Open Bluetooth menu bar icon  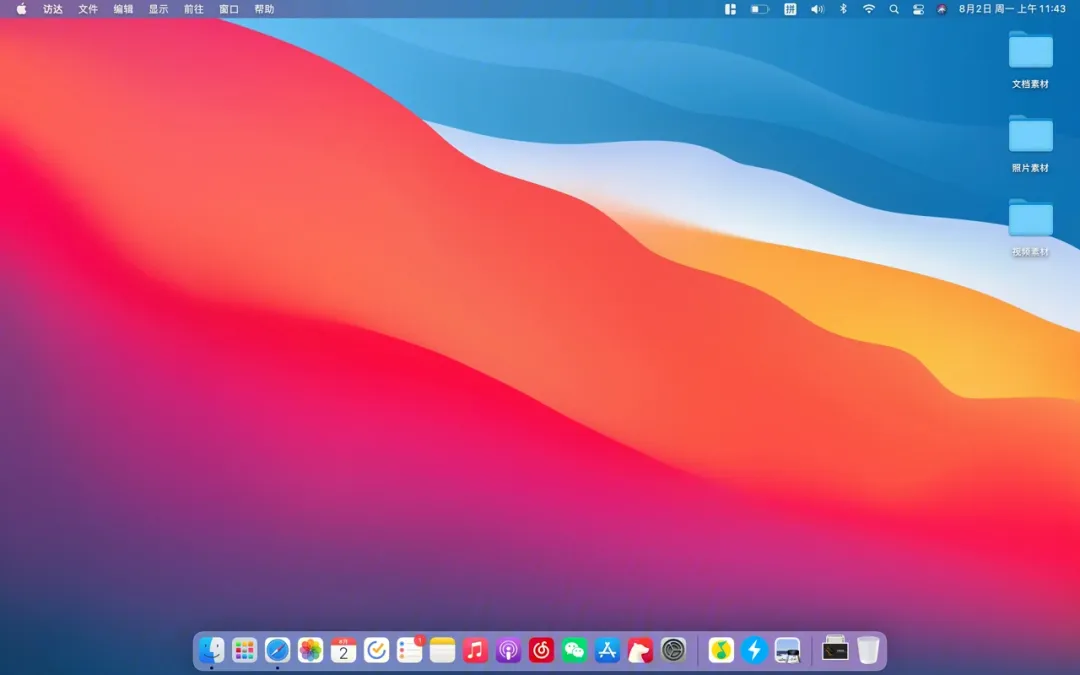coord(843,9)
